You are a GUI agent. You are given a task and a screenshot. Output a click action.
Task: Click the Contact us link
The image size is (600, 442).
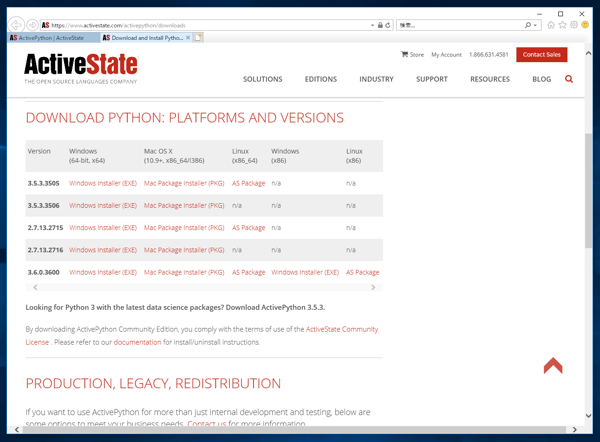coord(207,424)
